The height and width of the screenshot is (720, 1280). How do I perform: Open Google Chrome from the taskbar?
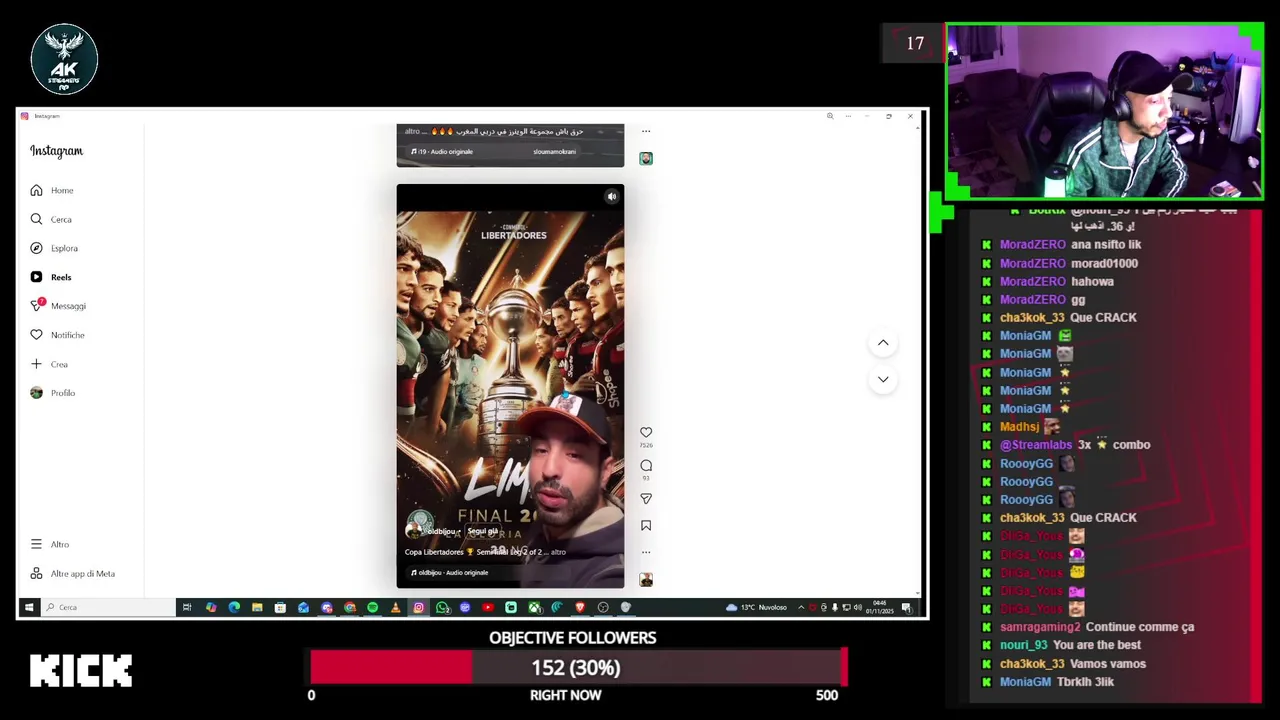[x=350, y=607]
